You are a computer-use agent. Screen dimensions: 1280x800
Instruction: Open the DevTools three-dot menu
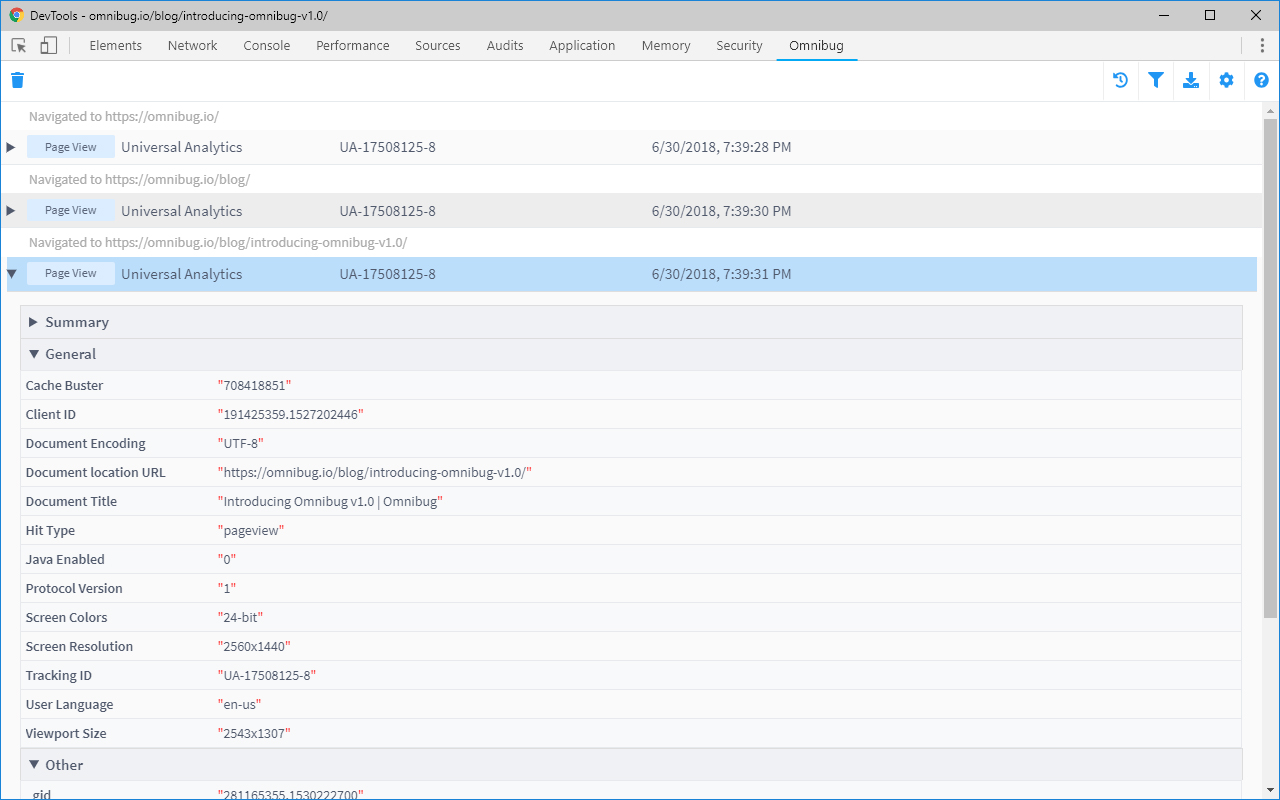click(x=1262, y=45)
